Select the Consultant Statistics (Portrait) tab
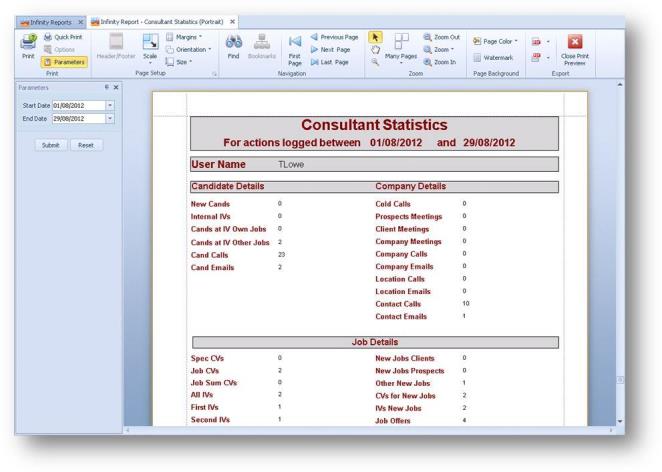This screenshot has width=662, height=472. click(x=165, y=21)
